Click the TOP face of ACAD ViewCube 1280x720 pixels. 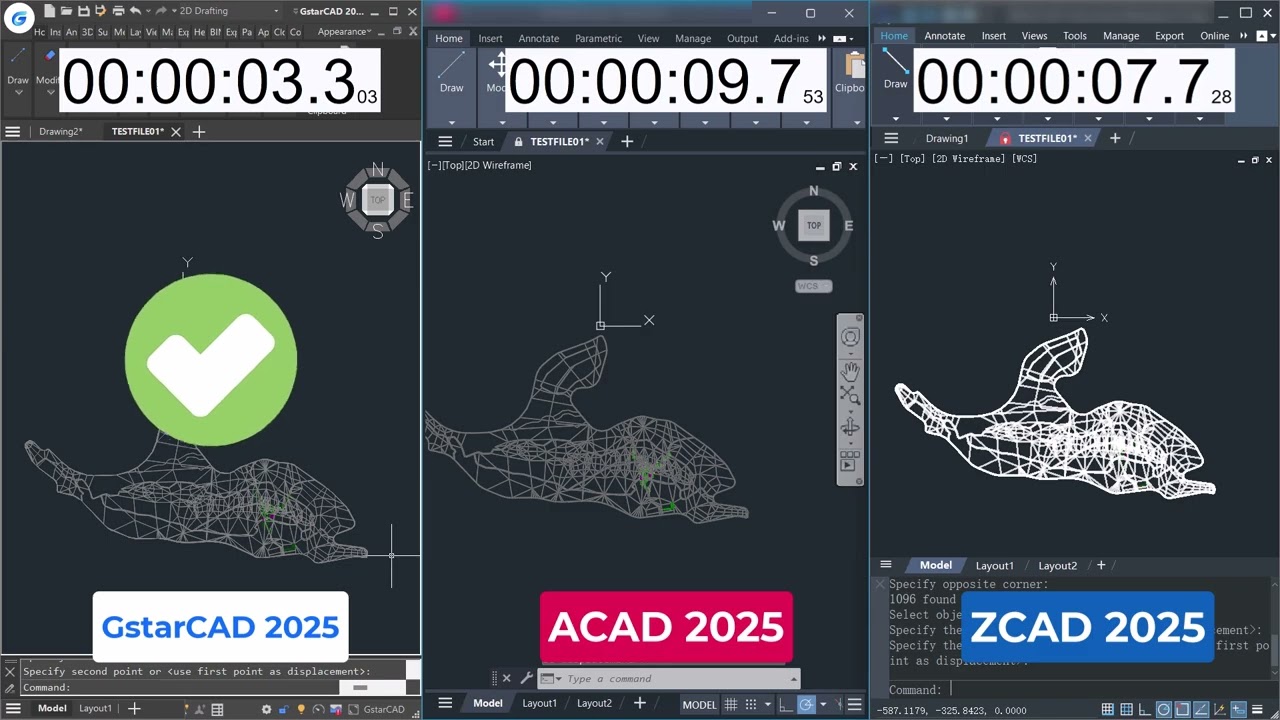click(x=814, y=225)
